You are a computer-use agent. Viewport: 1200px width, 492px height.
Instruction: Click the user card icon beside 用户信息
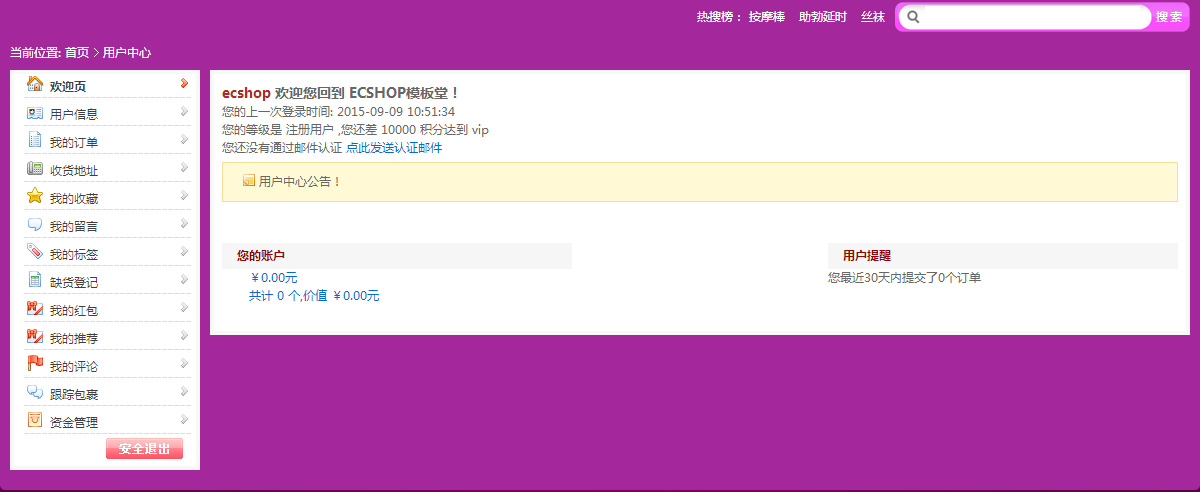35,113
